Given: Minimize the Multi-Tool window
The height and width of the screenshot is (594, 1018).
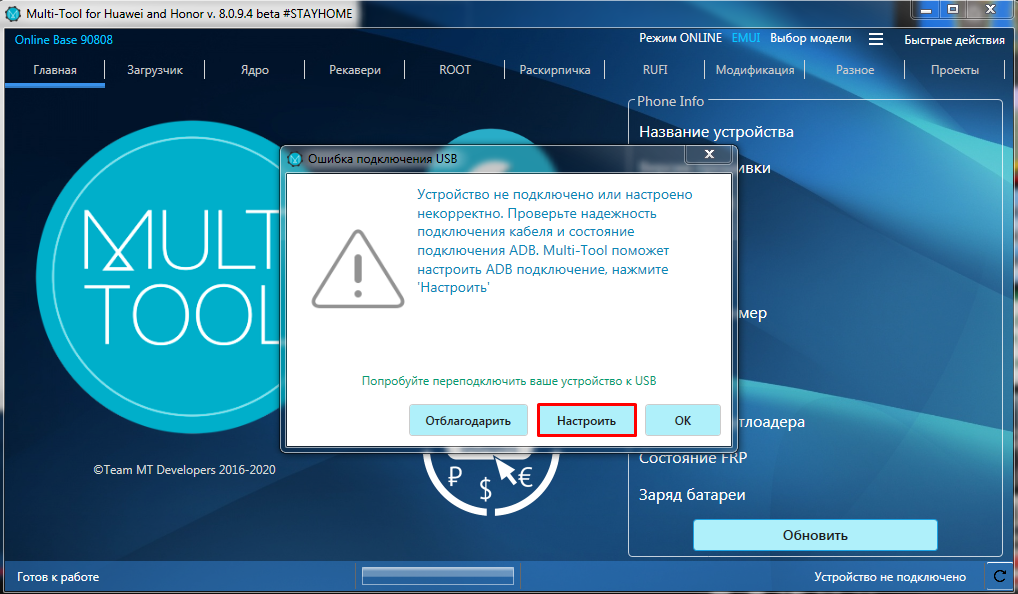Looking at the screenshot, I should pyautogui.click(x=926, y=10).
